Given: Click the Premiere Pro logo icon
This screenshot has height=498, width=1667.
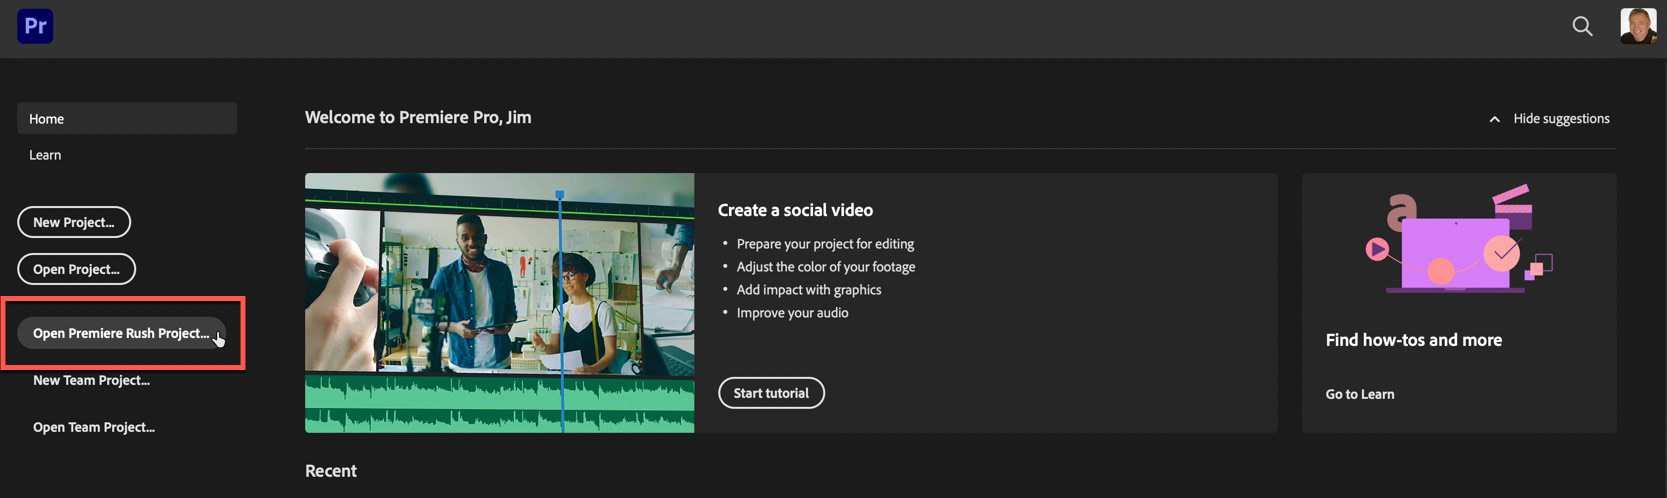Looking at the screenshot, I should point(35,26).
